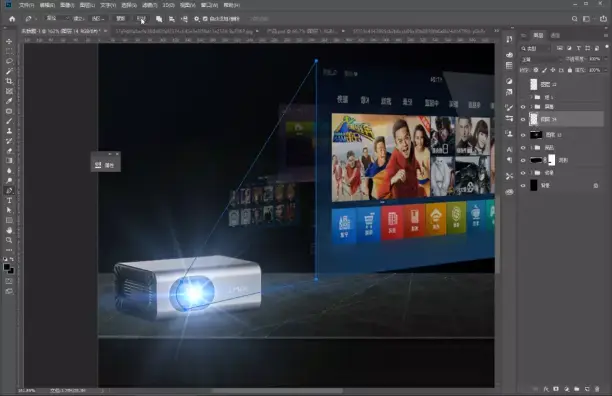Select the Hand tool
Viewport: 612px width, 396px height.
pyautogui.click(x=9, y=230)
